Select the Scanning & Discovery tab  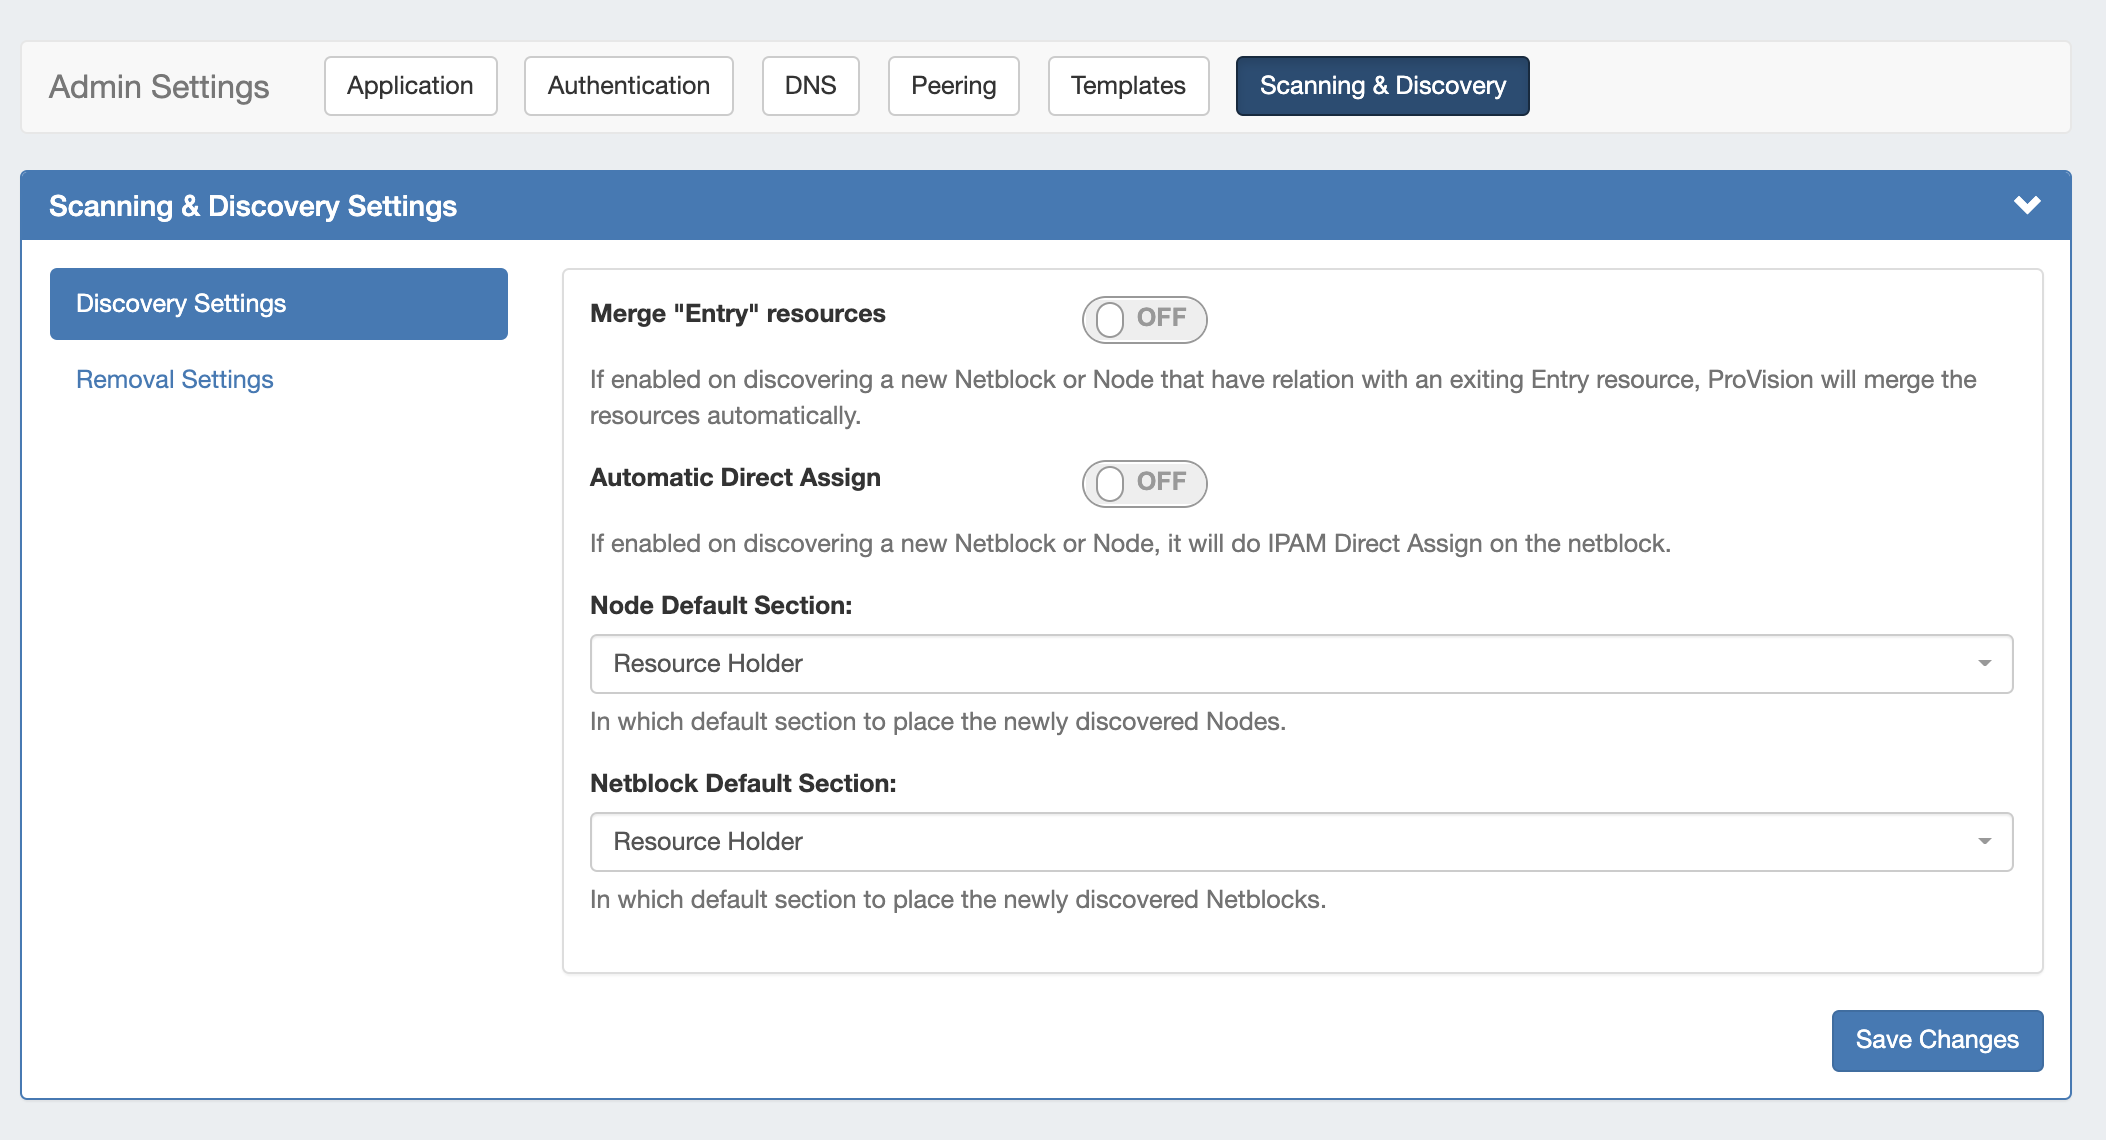(1382, 86)
